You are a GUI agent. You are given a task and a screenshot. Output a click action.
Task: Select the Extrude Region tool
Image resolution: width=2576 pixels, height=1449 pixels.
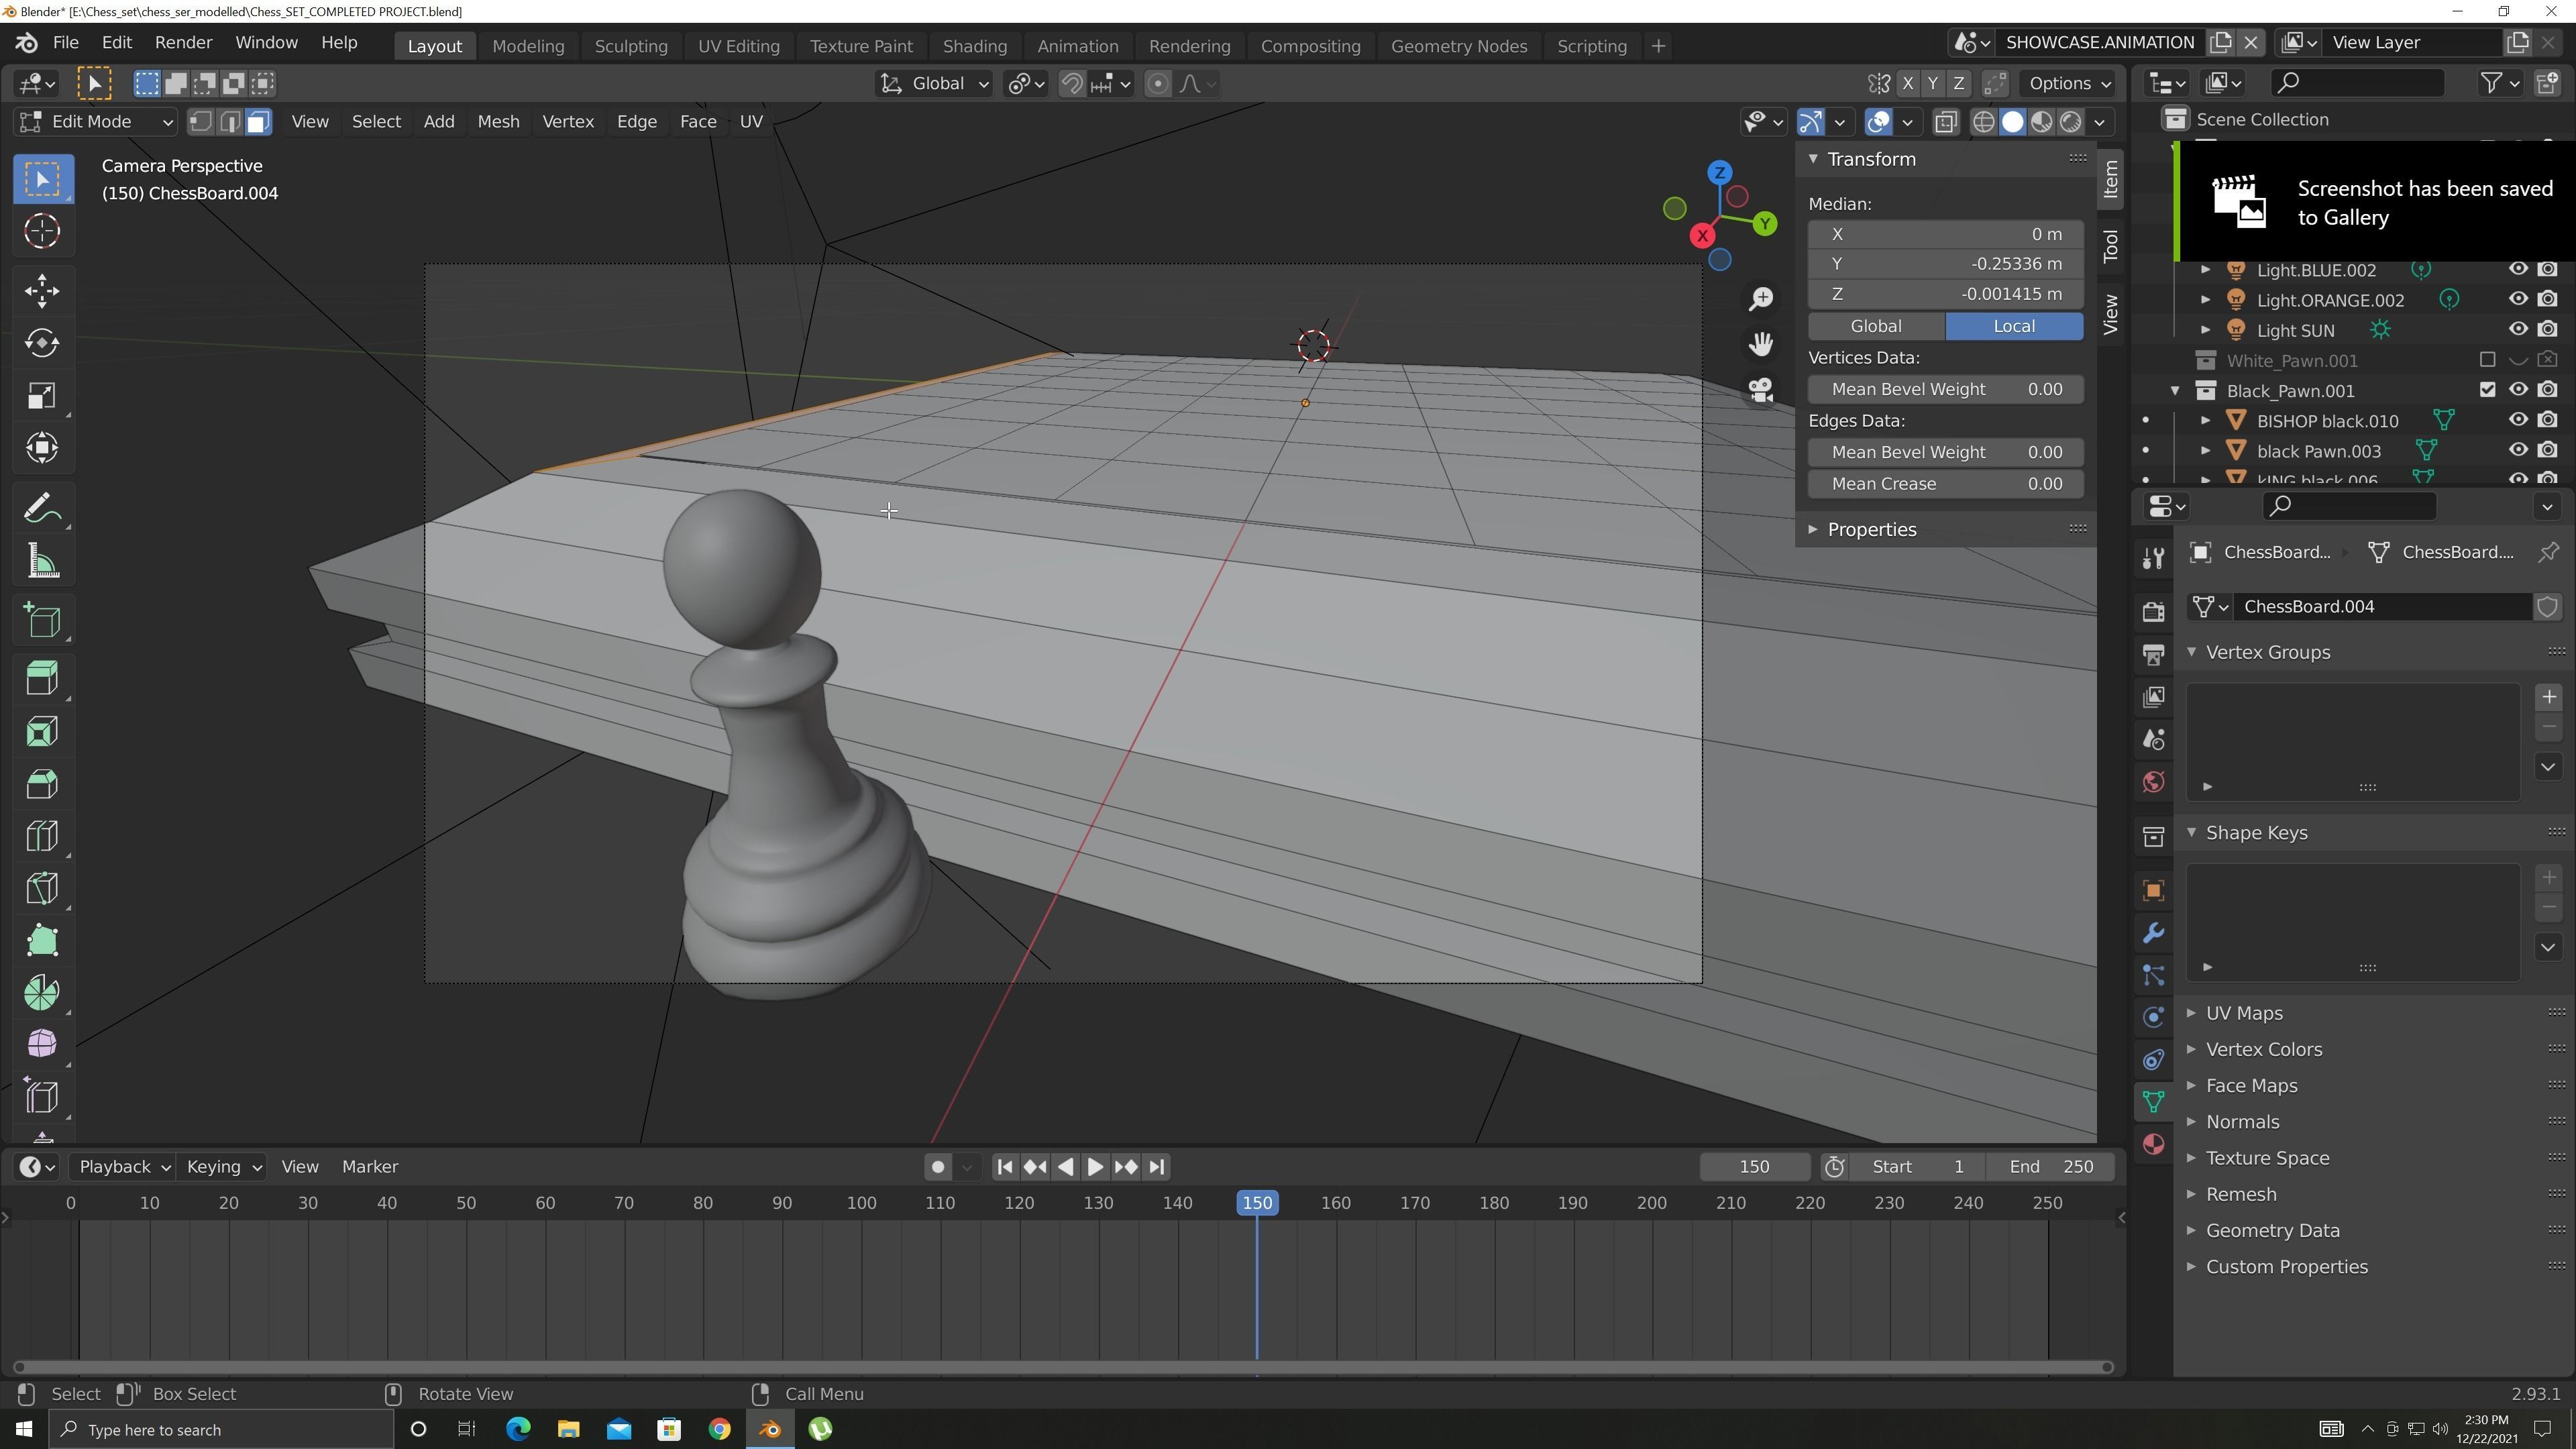coord(42,680)
